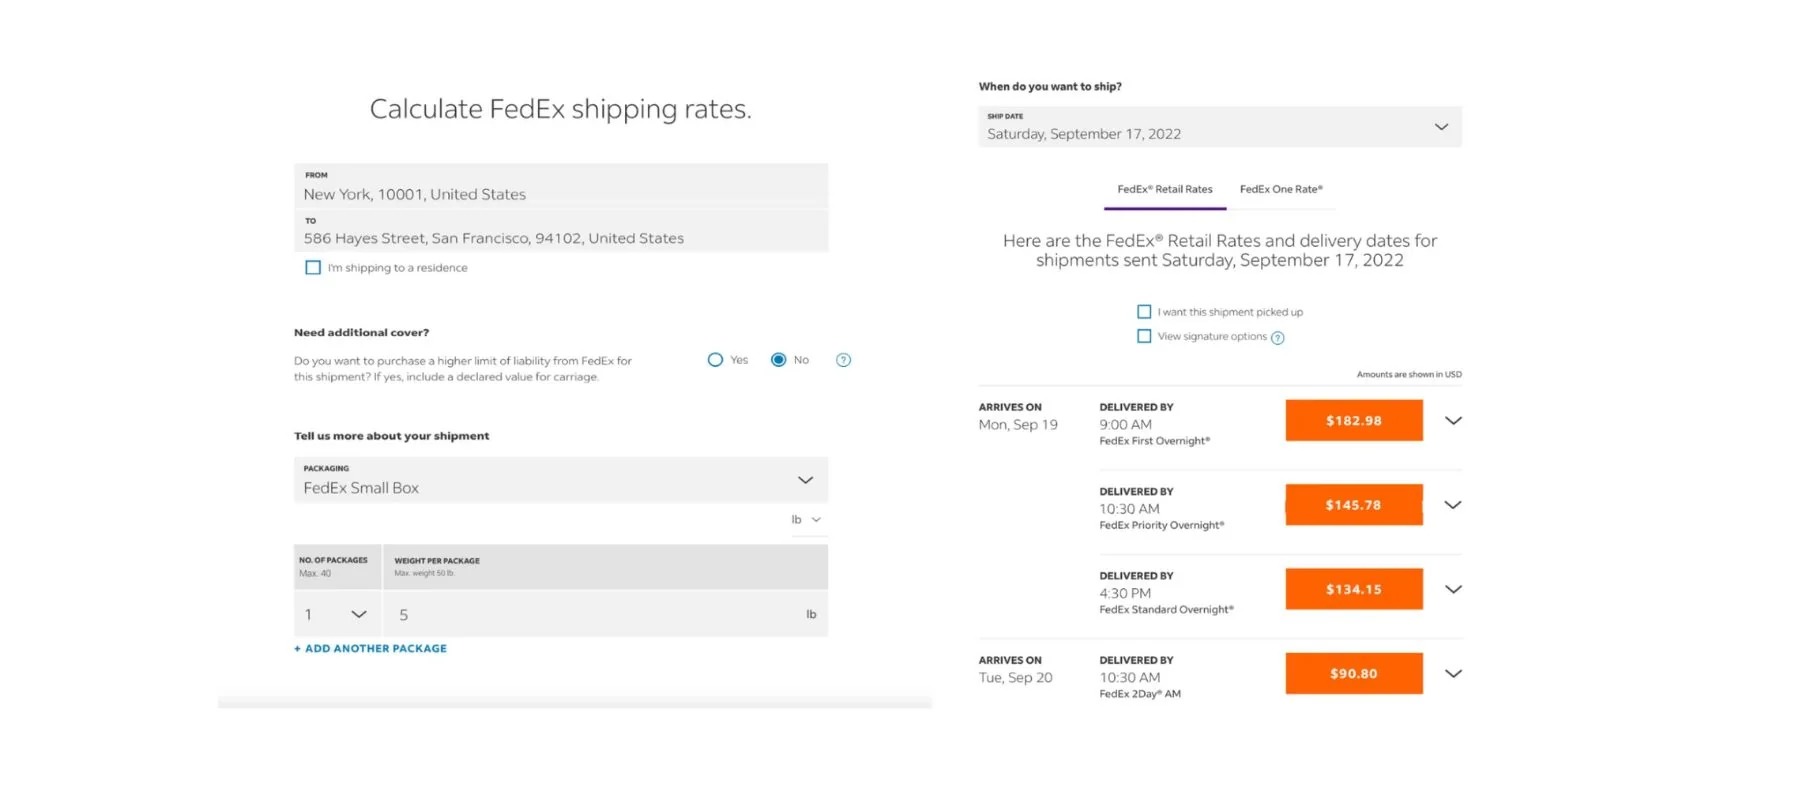Enable I want this shipment picked up
Viewport: 1800px width, 800px height.
[1144, 312]
